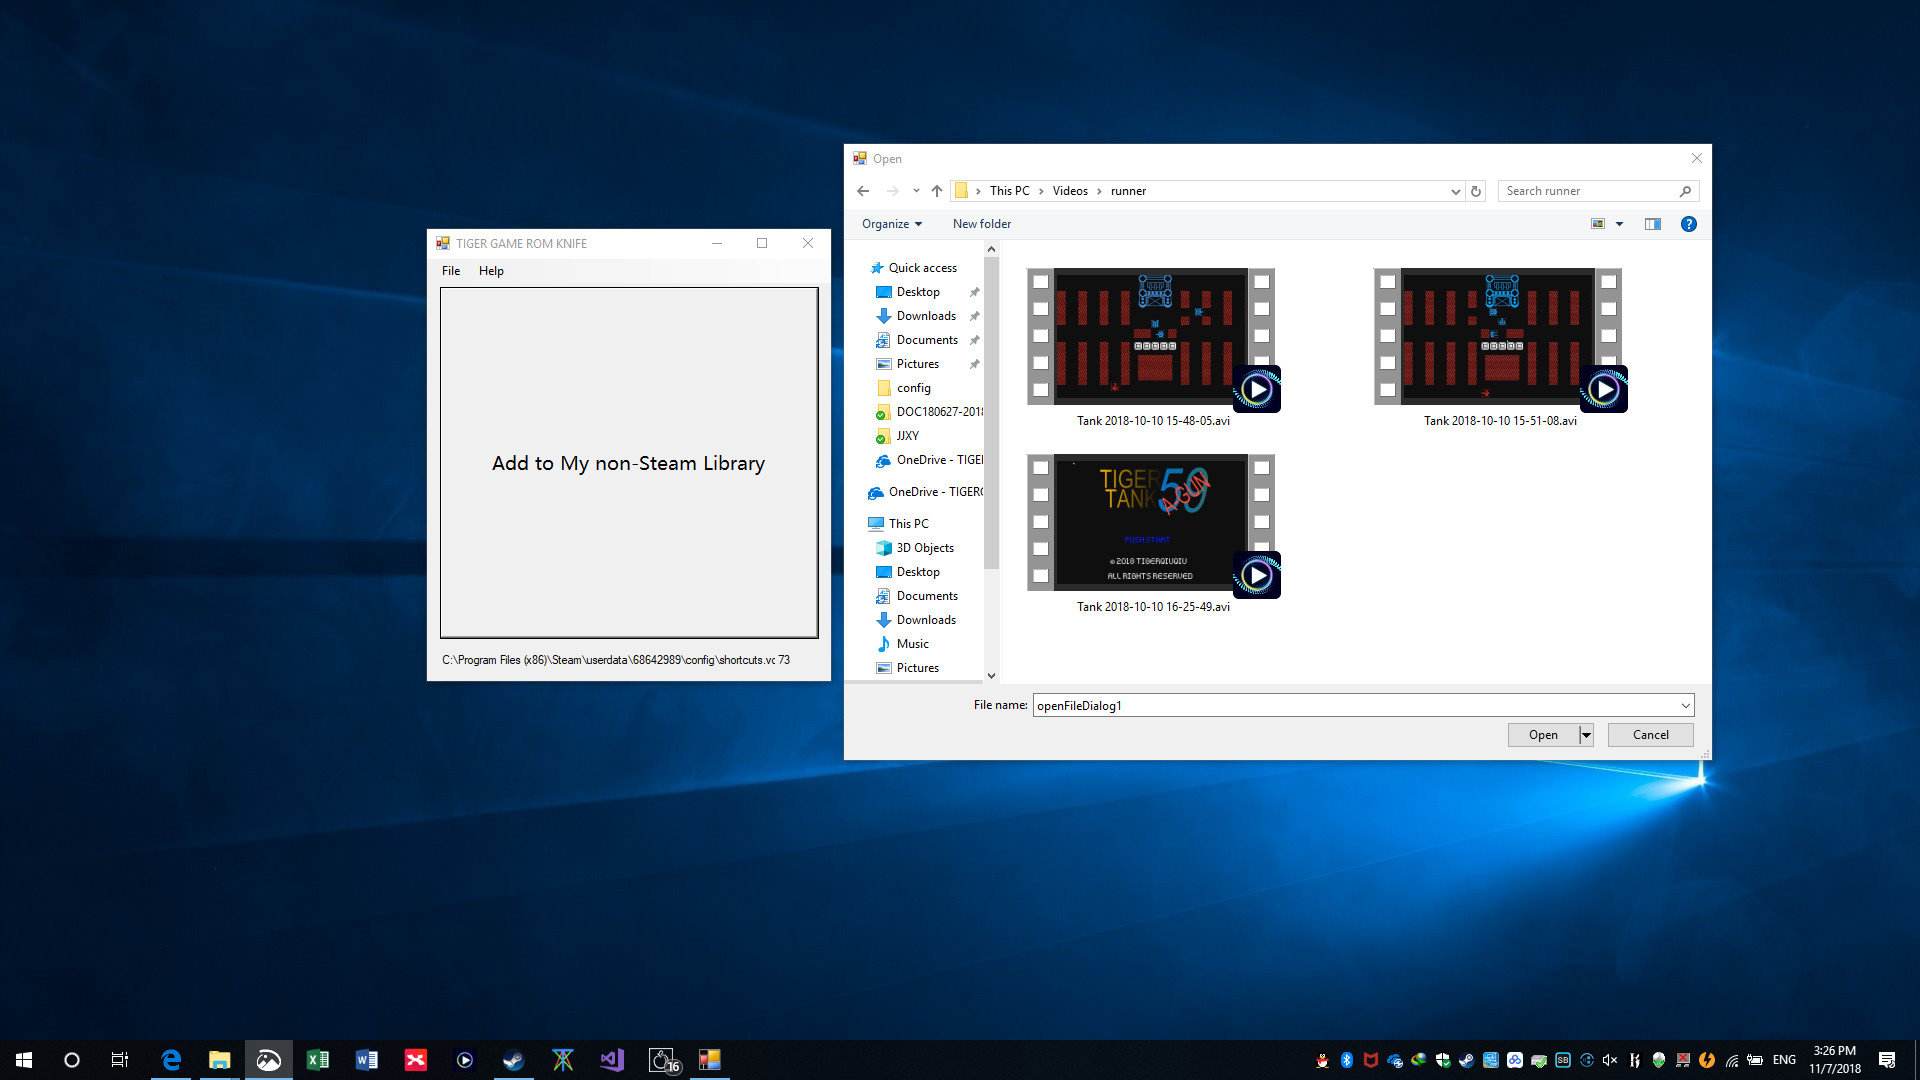
Task: Unpin Pictures from Quick access
Action: click(x=975, y=364)
